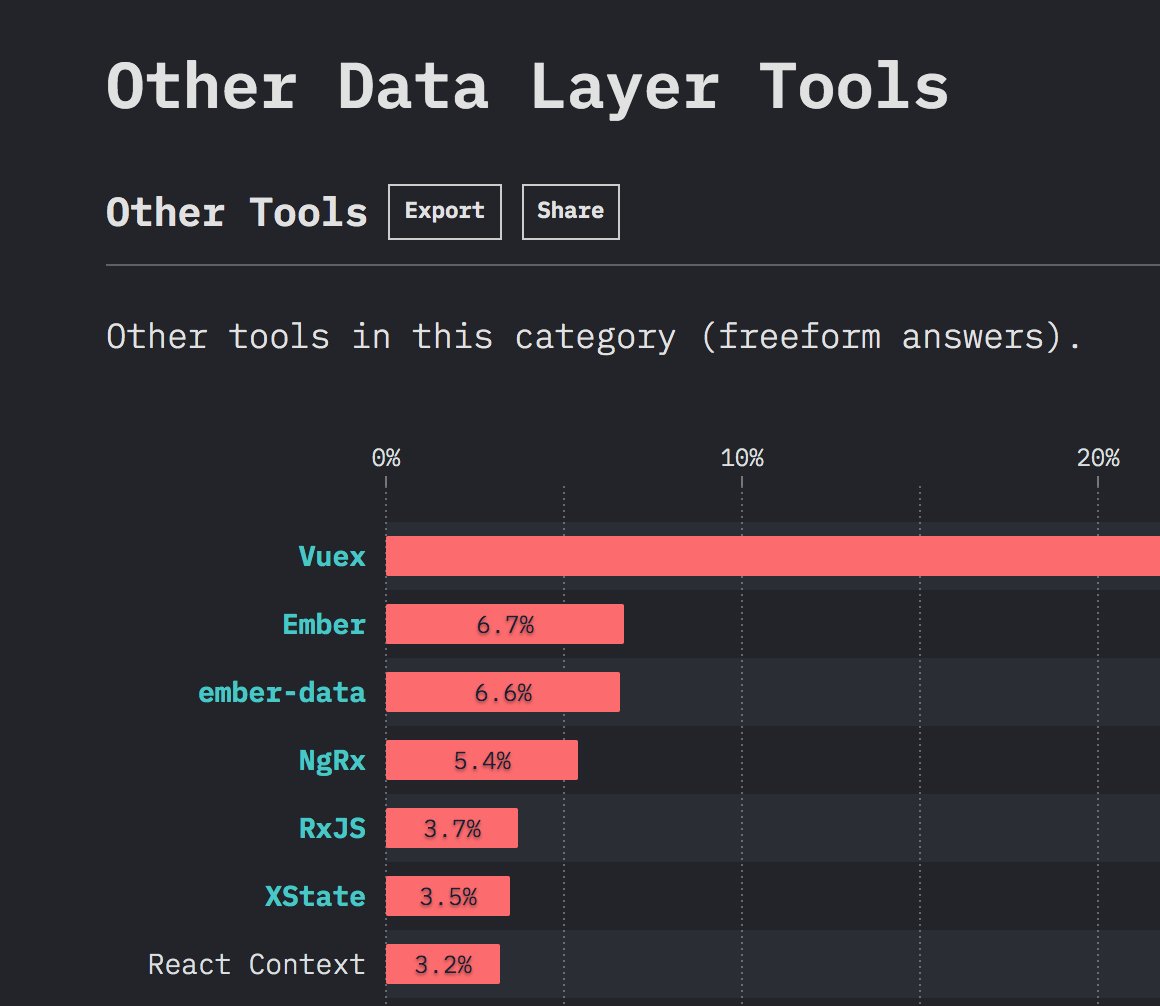Click the Export button
The width and height of the screenshot is (1160, 1006).
click(444, 211)
